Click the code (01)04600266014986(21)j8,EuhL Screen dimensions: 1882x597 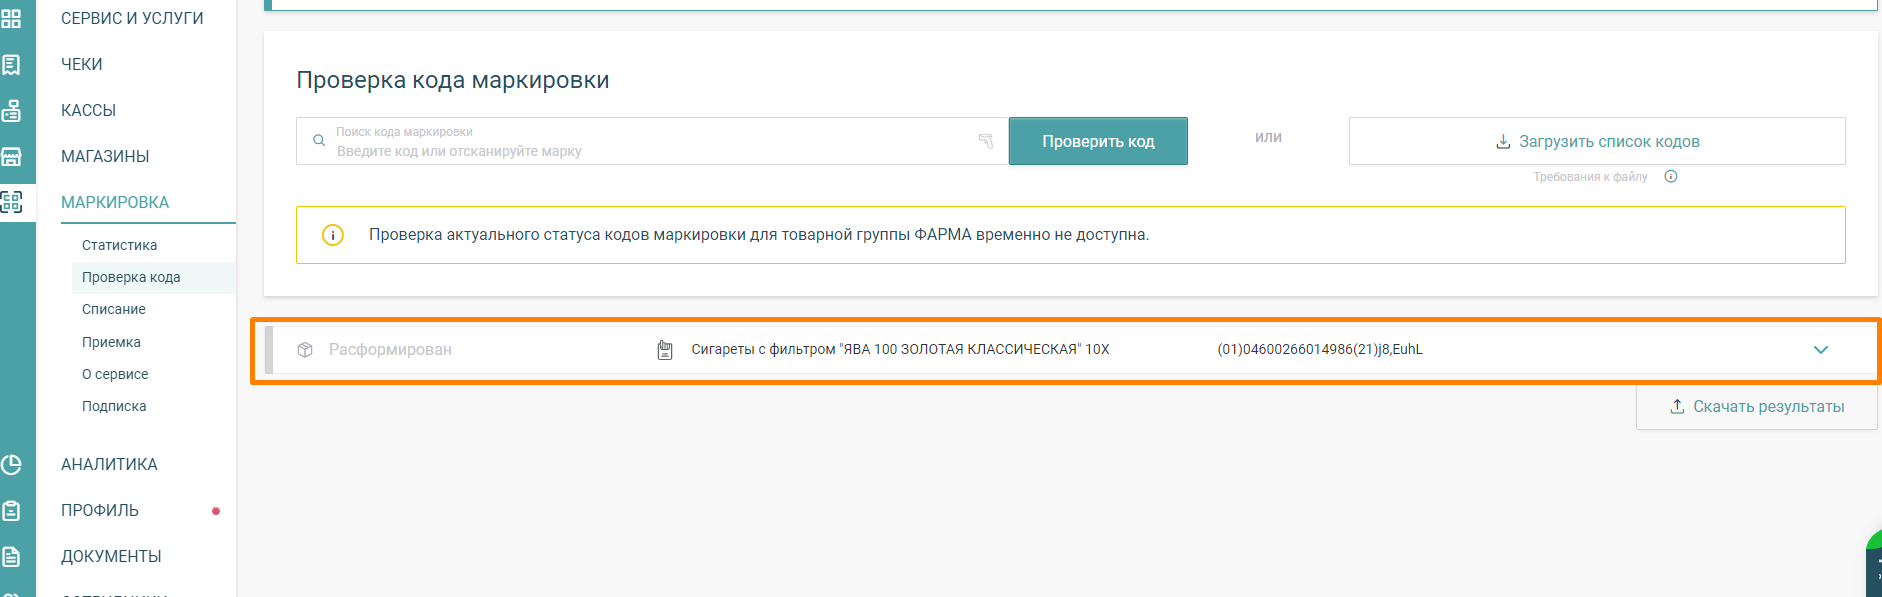[1320, 350]
